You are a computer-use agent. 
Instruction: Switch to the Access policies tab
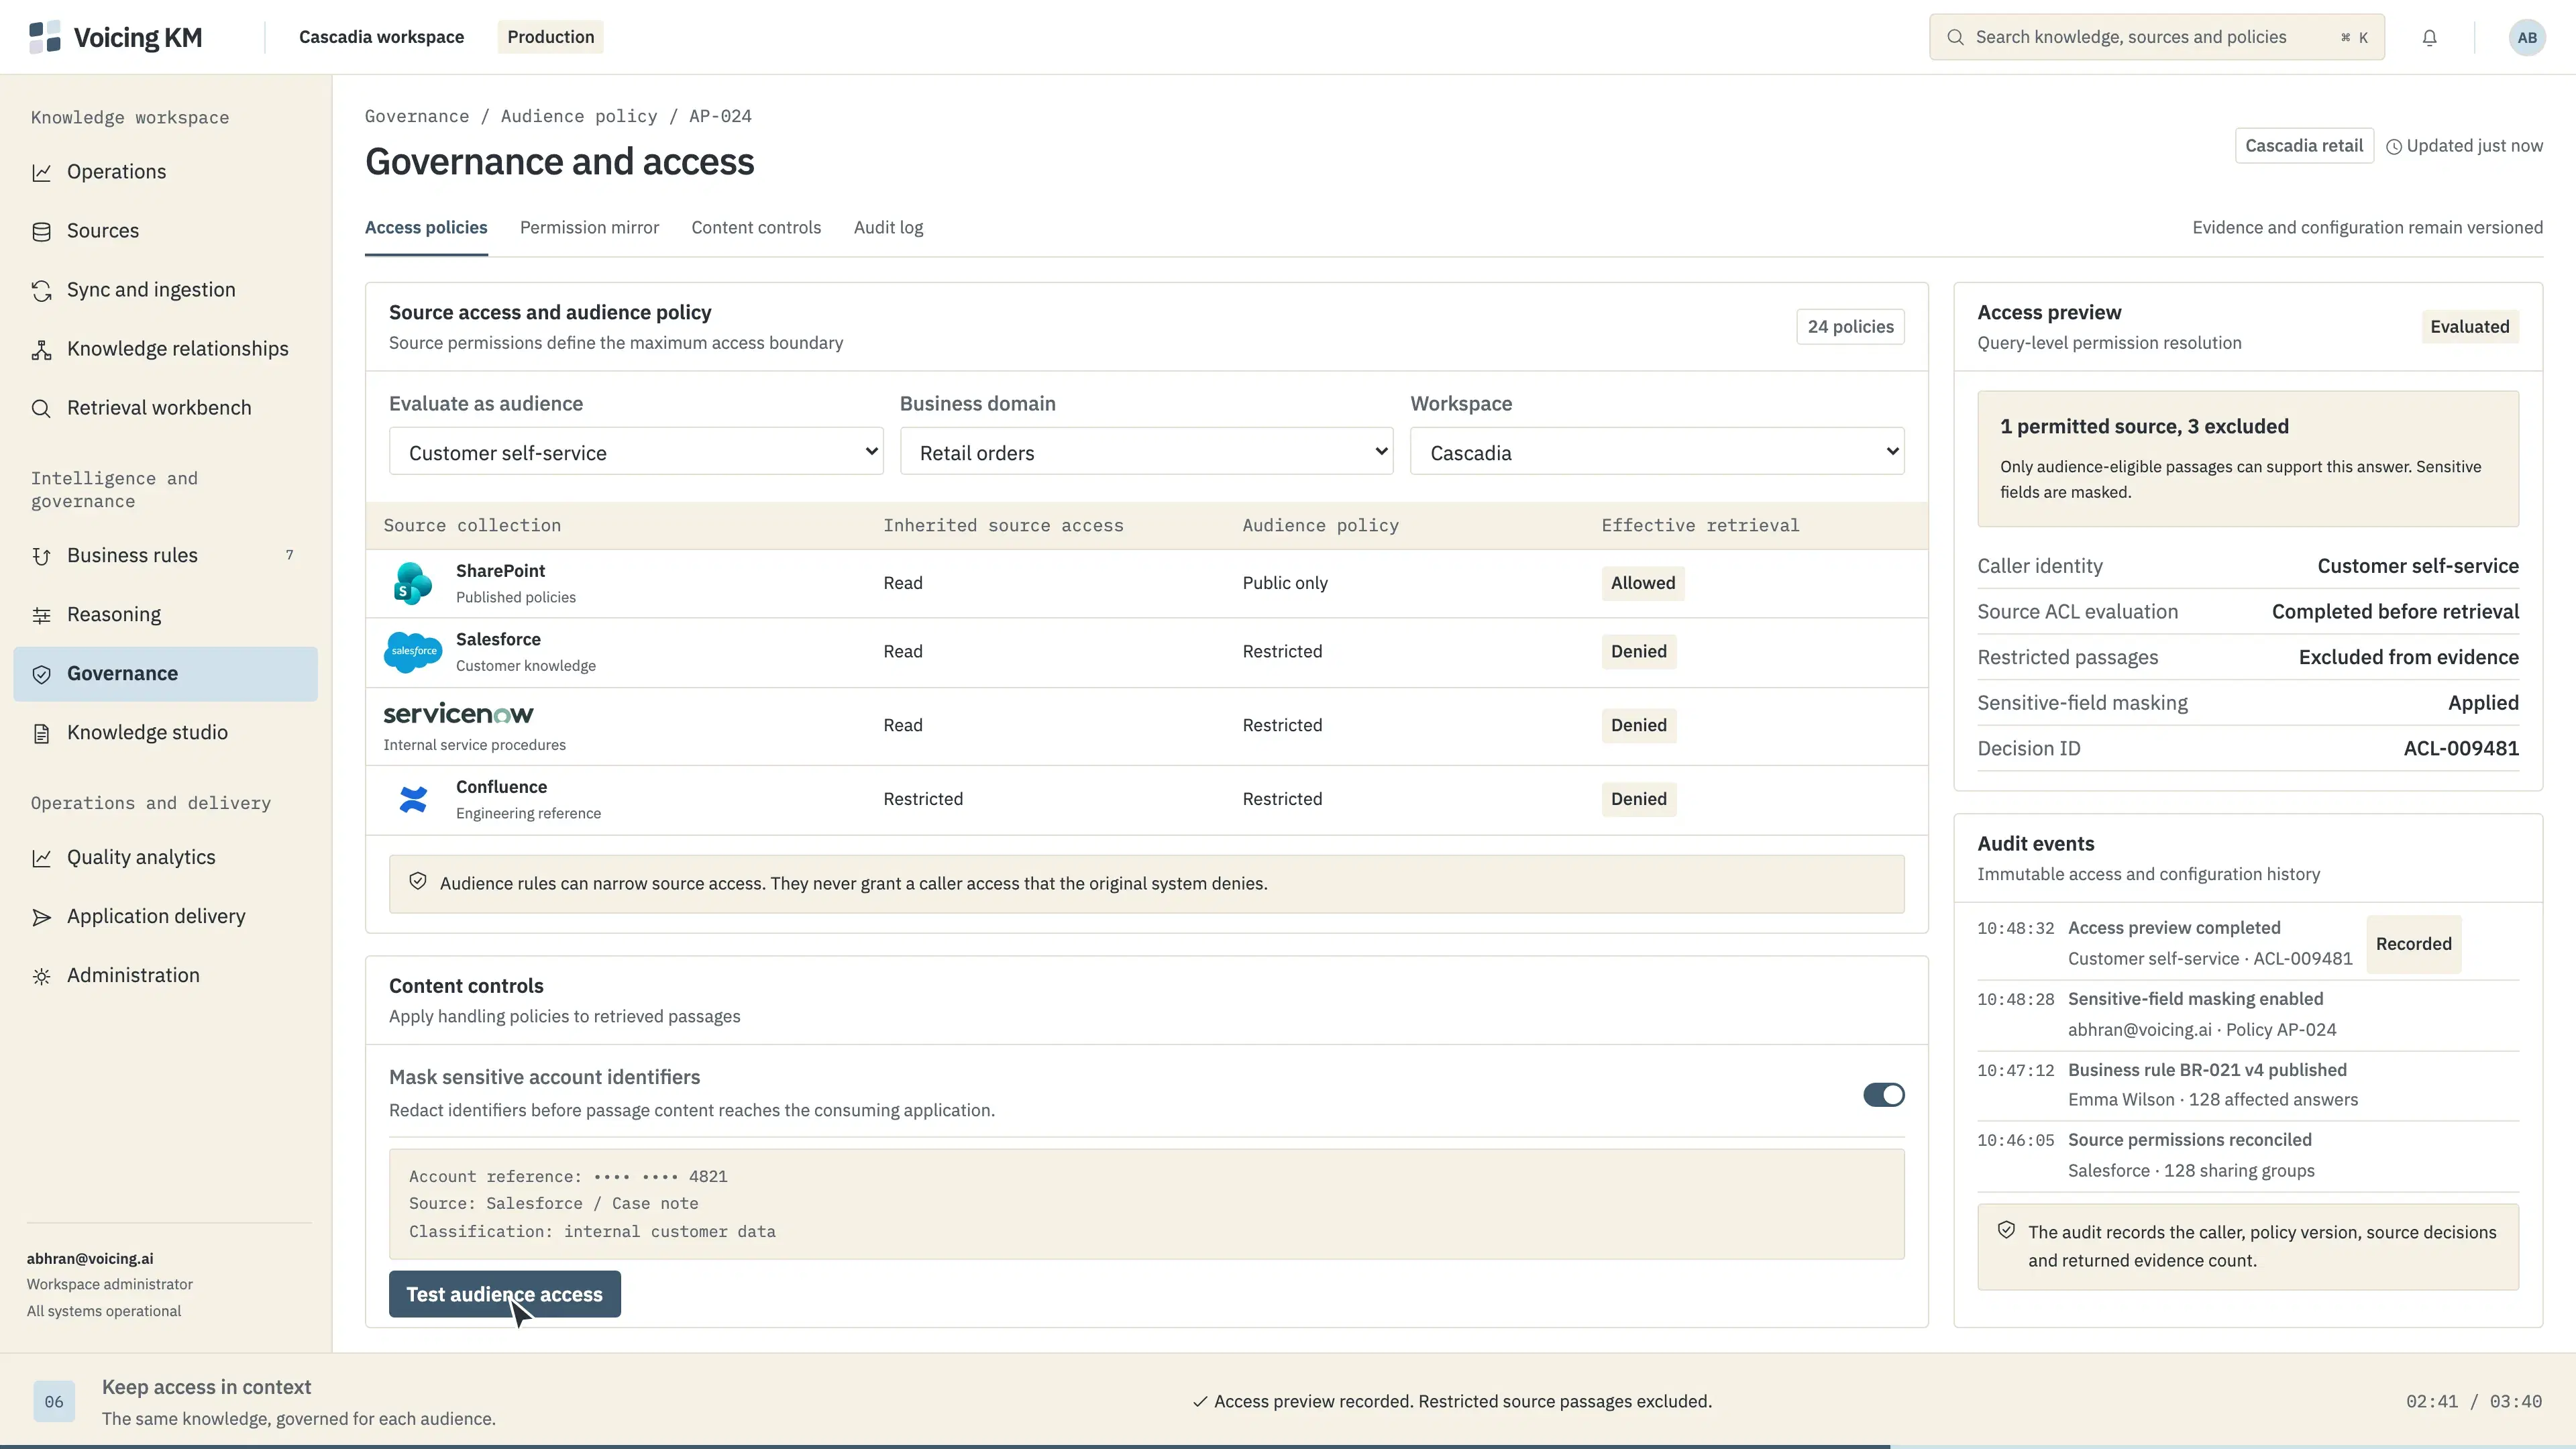[x=426, y=228]
